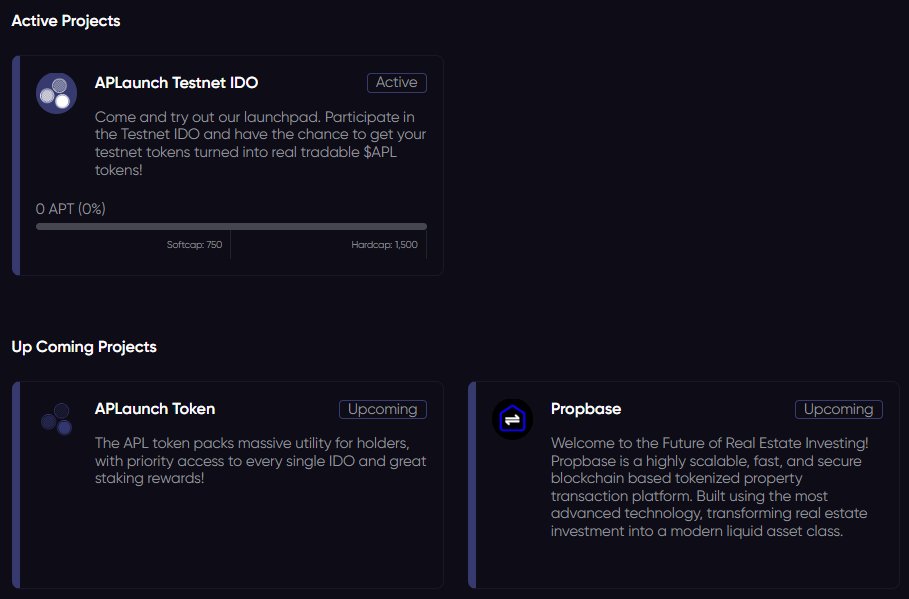Click the Upcoming badge on APLaunch Token

coord(383,409)
